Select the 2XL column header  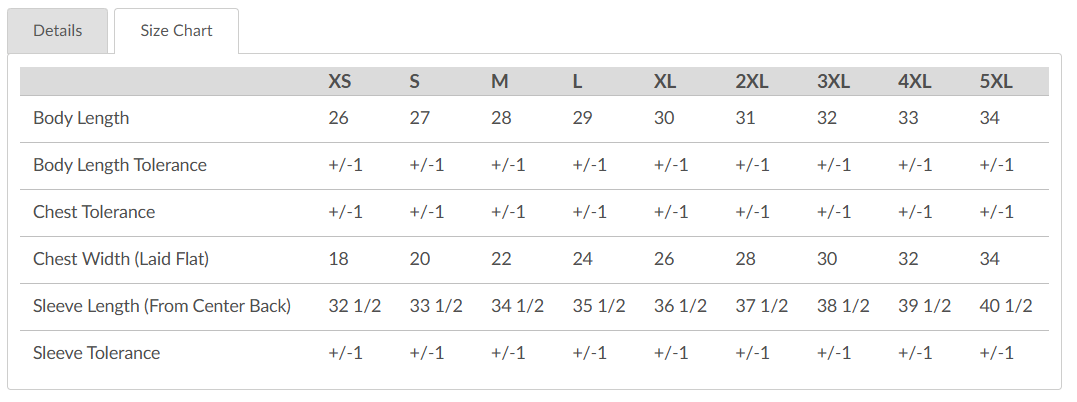click(751, 82)
